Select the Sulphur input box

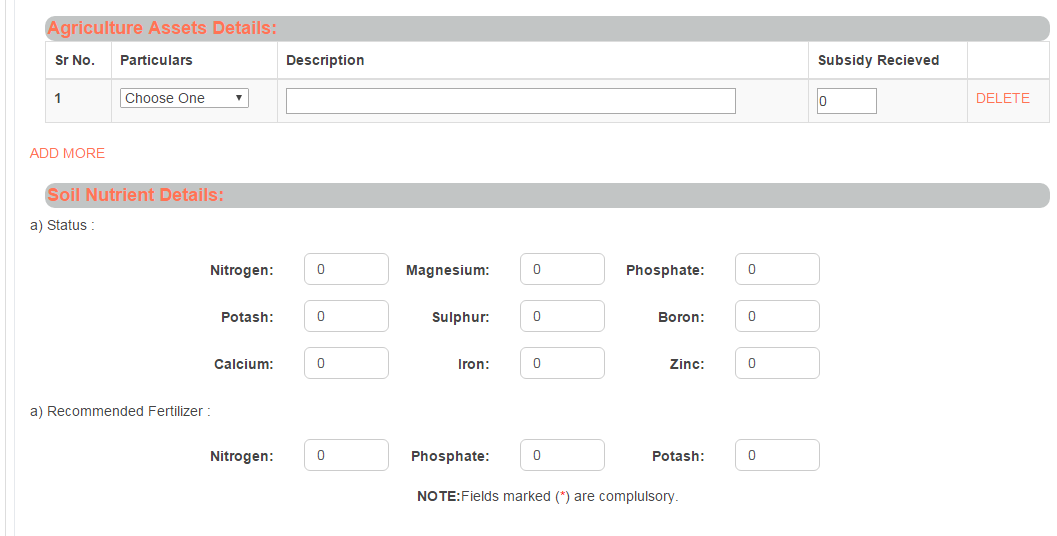pyautogui.click(x=562, y=317)
